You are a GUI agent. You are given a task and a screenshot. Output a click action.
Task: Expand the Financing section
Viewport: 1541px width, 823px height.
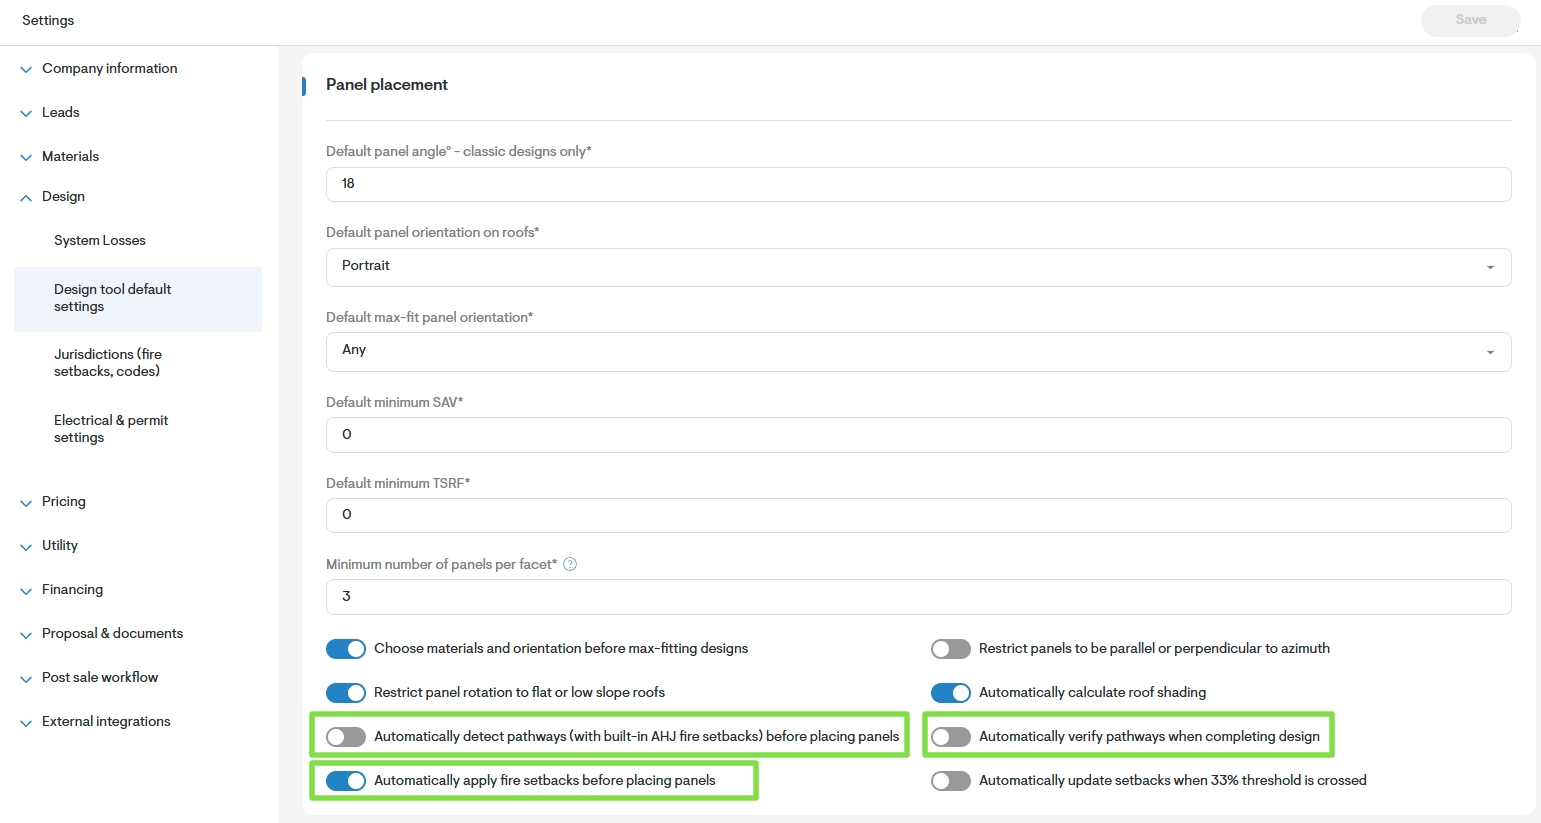pos(62,590)
